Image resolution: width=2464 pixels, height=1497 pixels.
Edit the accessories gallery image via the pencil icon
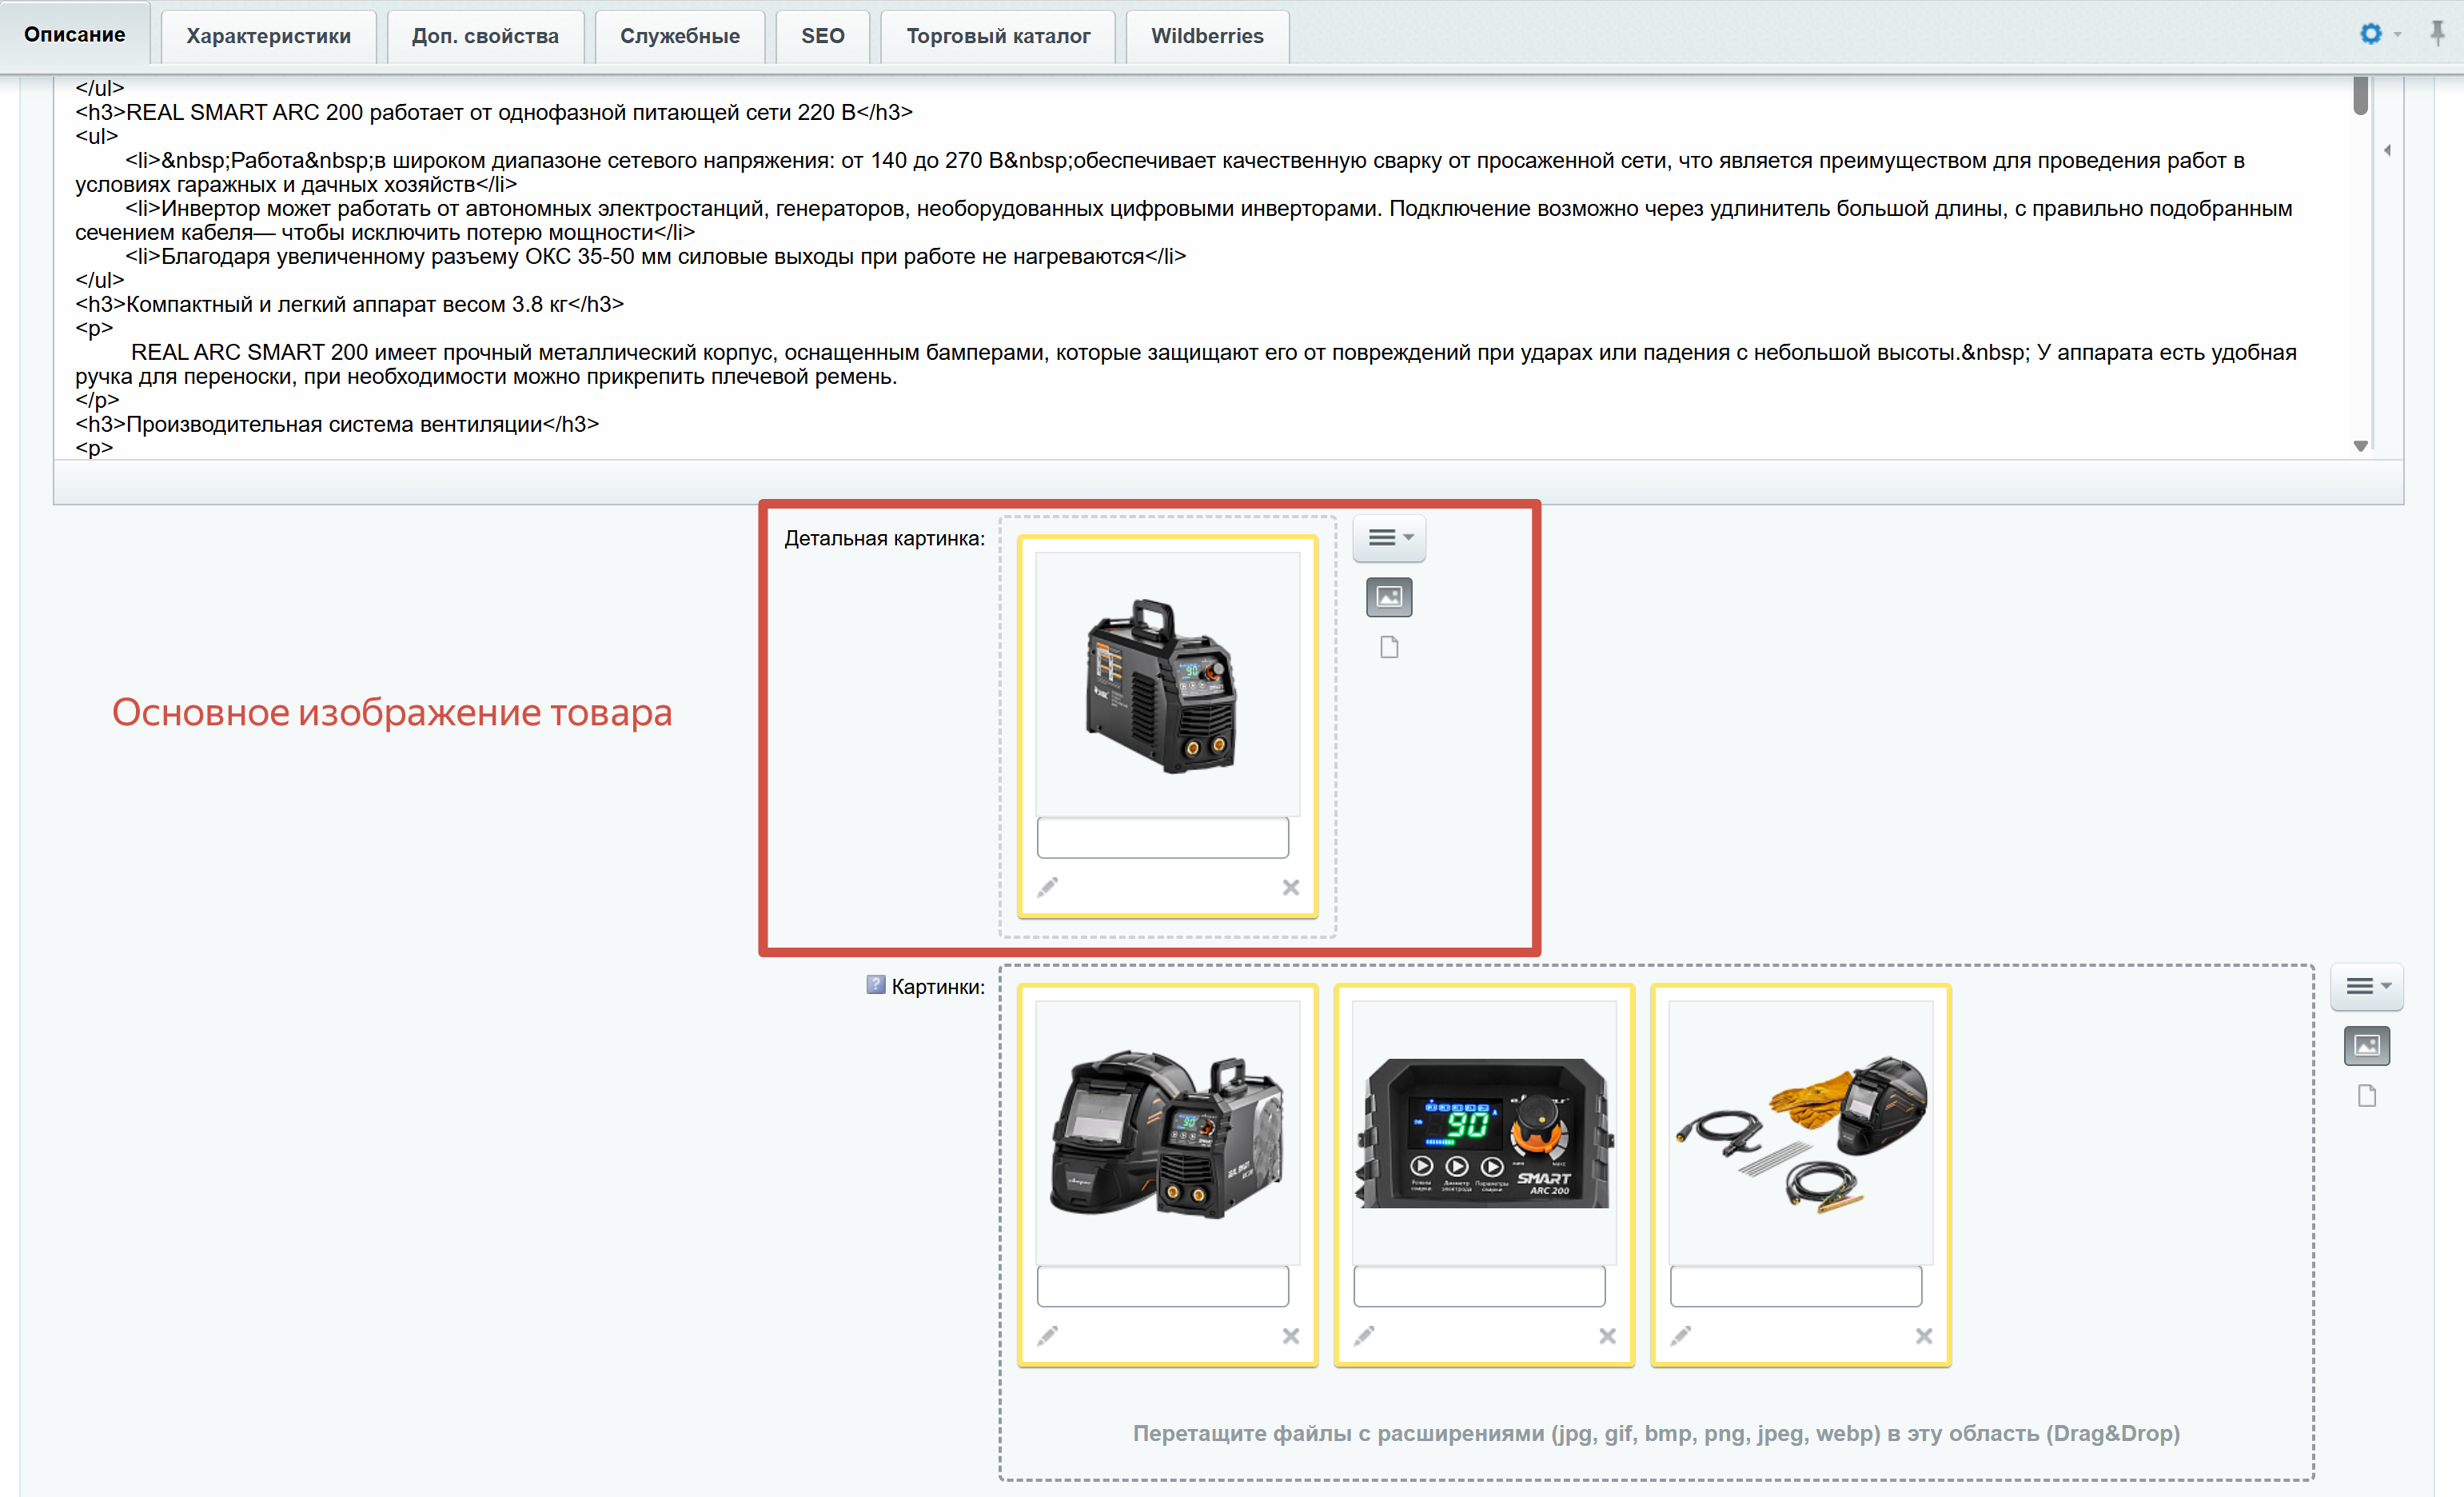[1680, 1336]
